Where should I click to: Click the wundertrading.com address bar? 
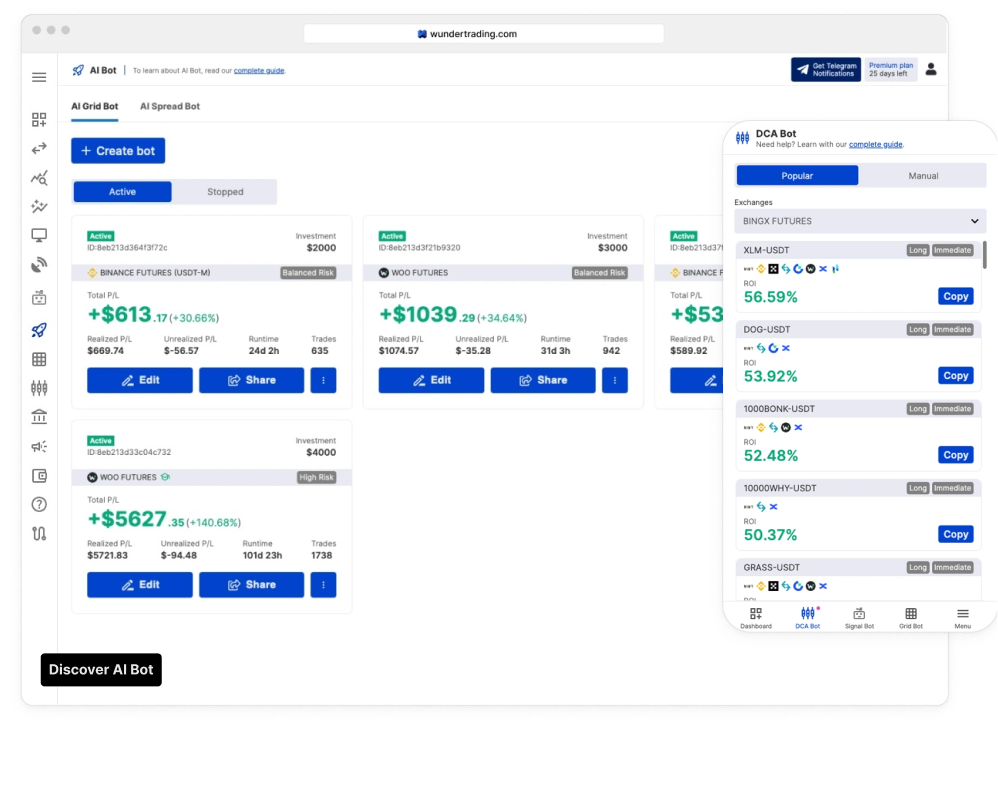484,34
